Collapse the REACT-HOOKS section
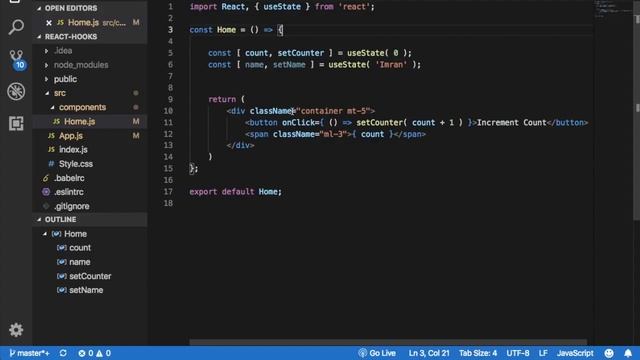The image size is (640, 360). 90,37
